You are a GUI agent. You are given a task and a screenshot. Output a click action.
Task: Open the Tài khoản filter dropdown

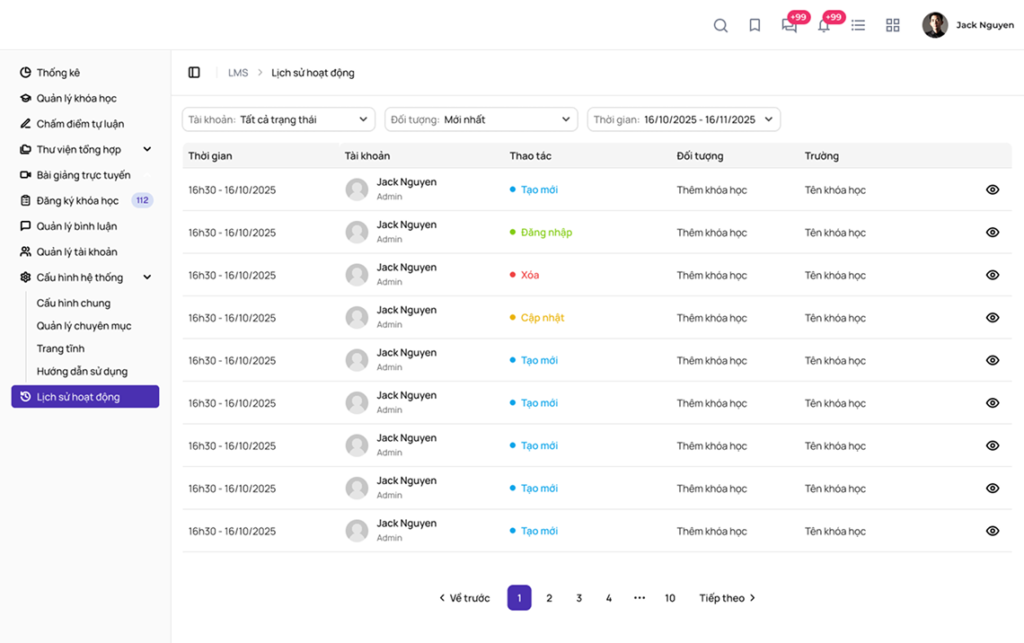[x=278, y=120]
